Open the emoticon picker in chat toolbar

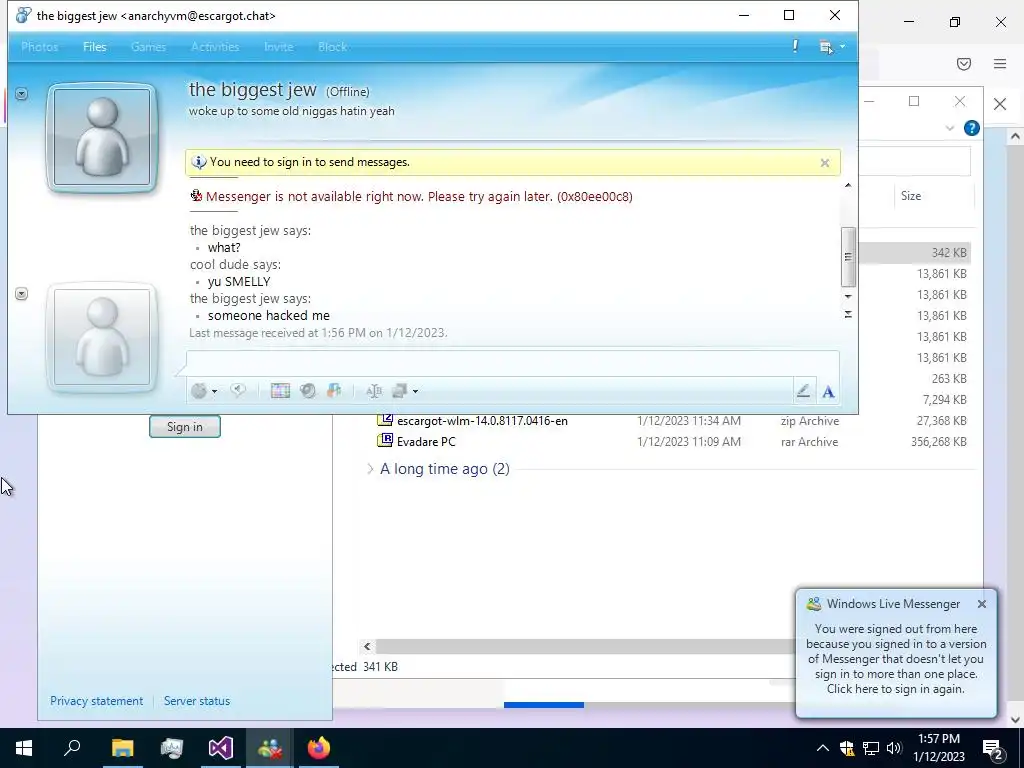(199, 391)
